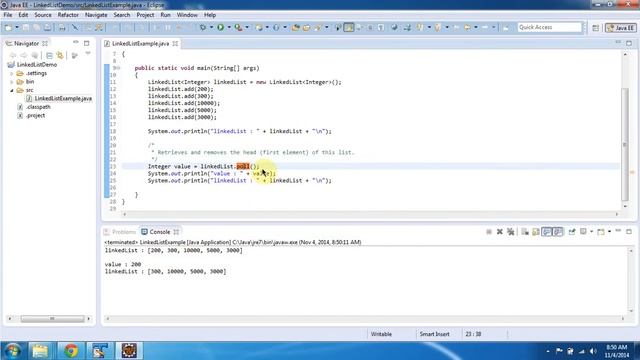Launch Debug with the bug icon

pyautogui.click(x=202, y=27)
